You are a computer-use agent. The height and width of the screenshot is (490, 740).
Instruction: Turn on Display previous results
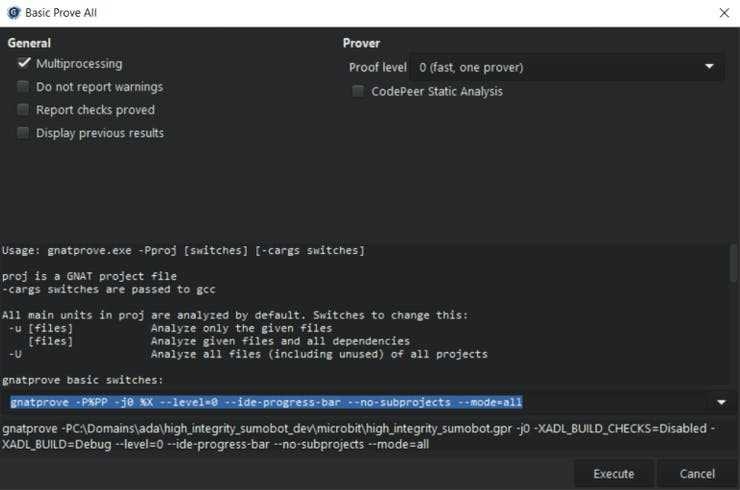pos(23,133)
